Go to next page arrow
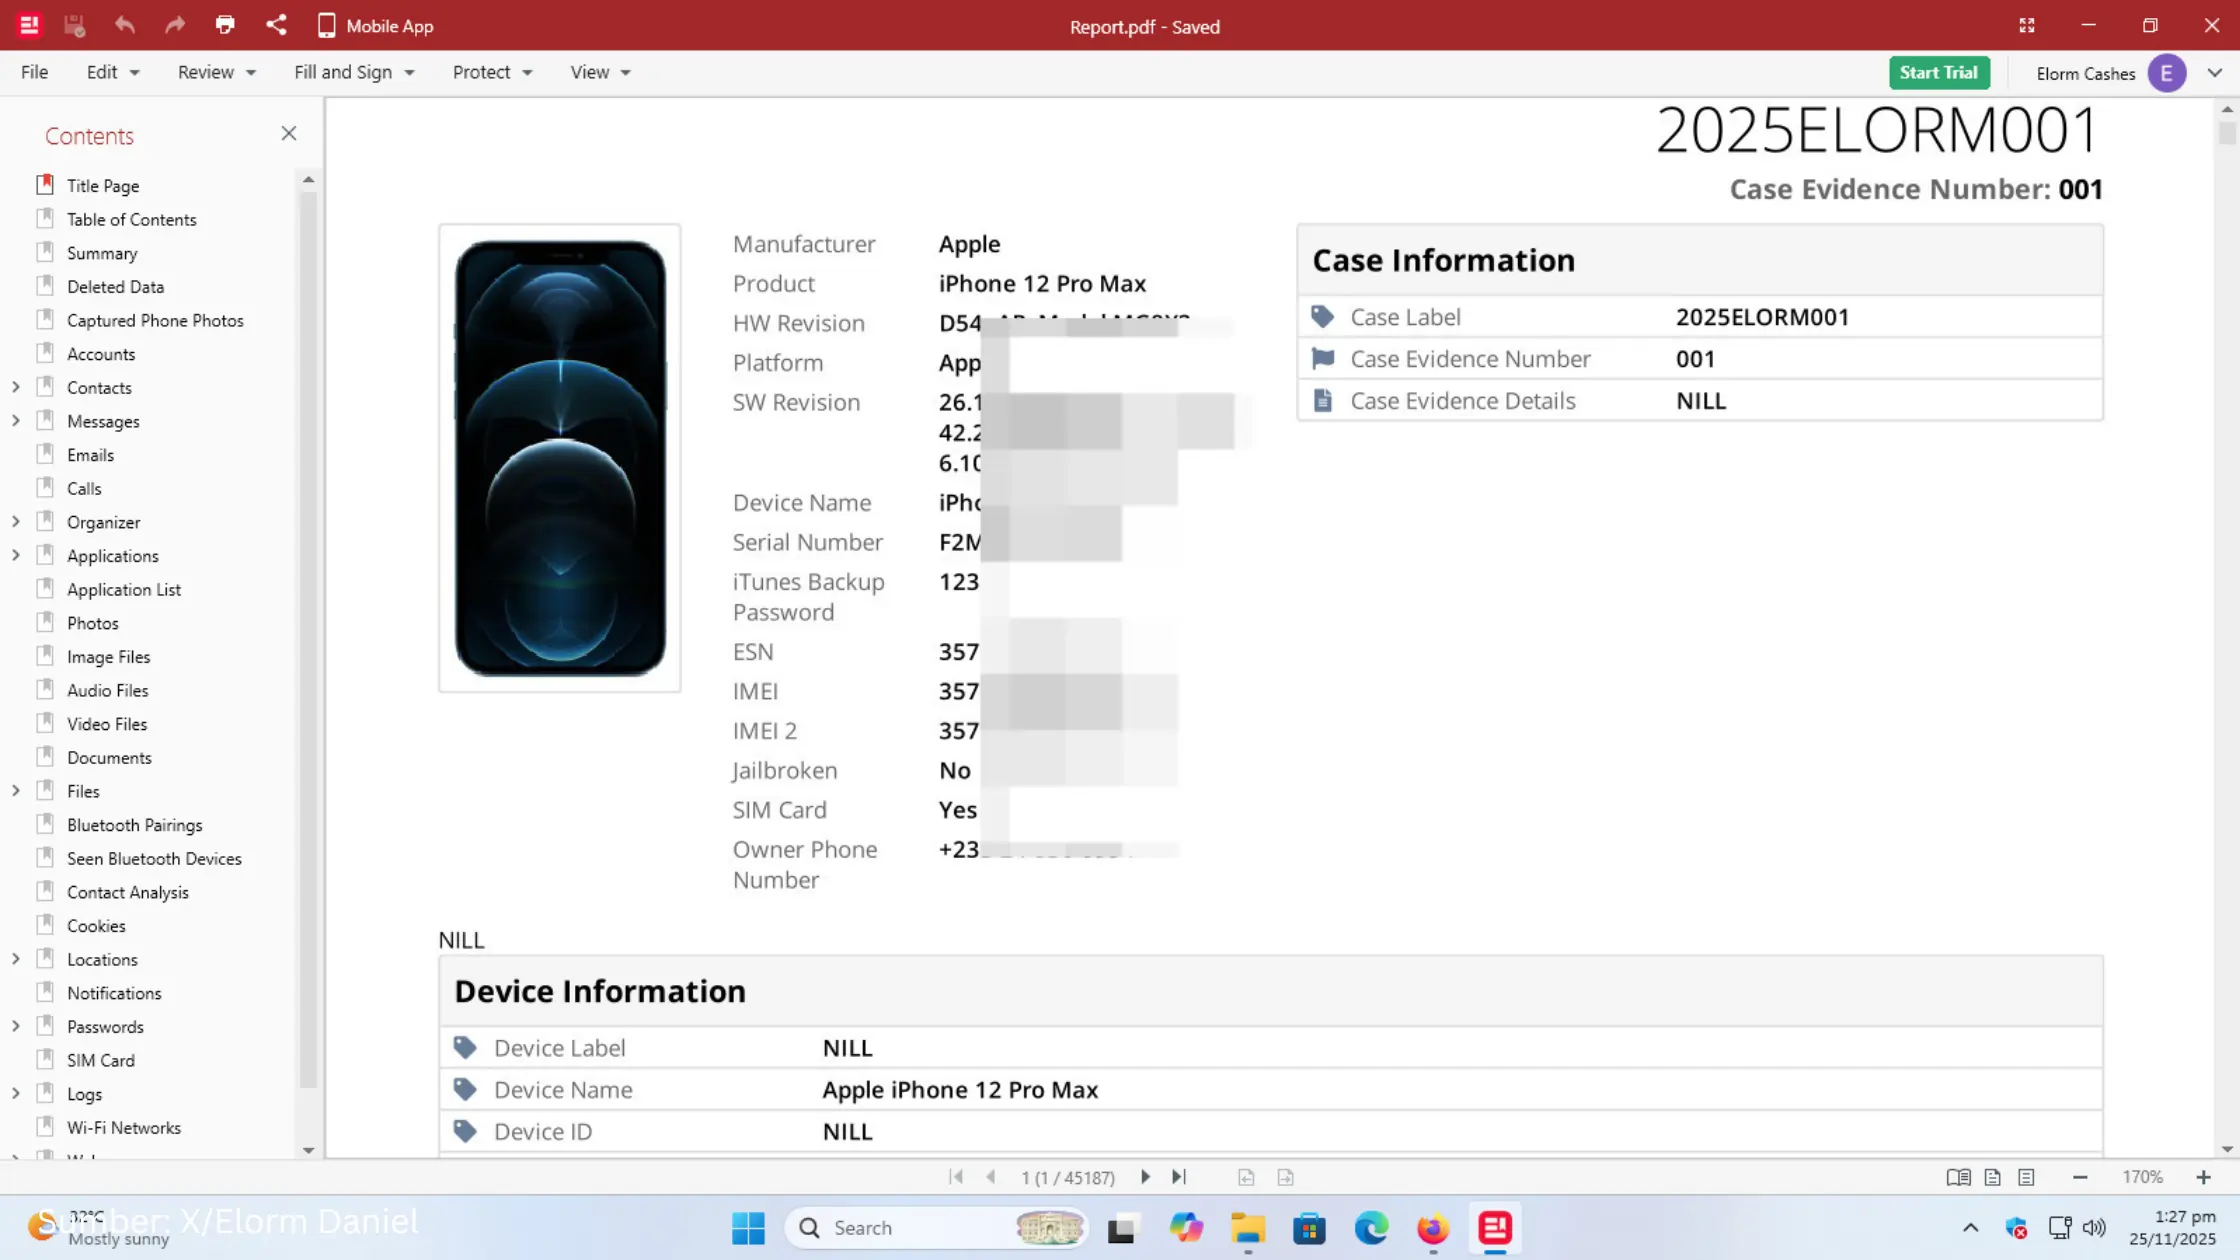The width and height of the screenshot is (2240, 1260). pyautogui.click(x=1145, y=1177)
